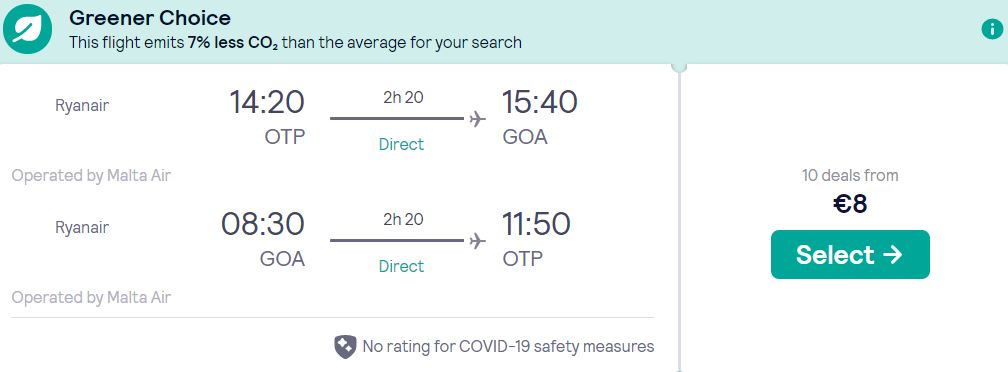Click the outbound Direct label
This screenshot has height=372, width=1008.
pyautogui.click(x=401, y=145)
